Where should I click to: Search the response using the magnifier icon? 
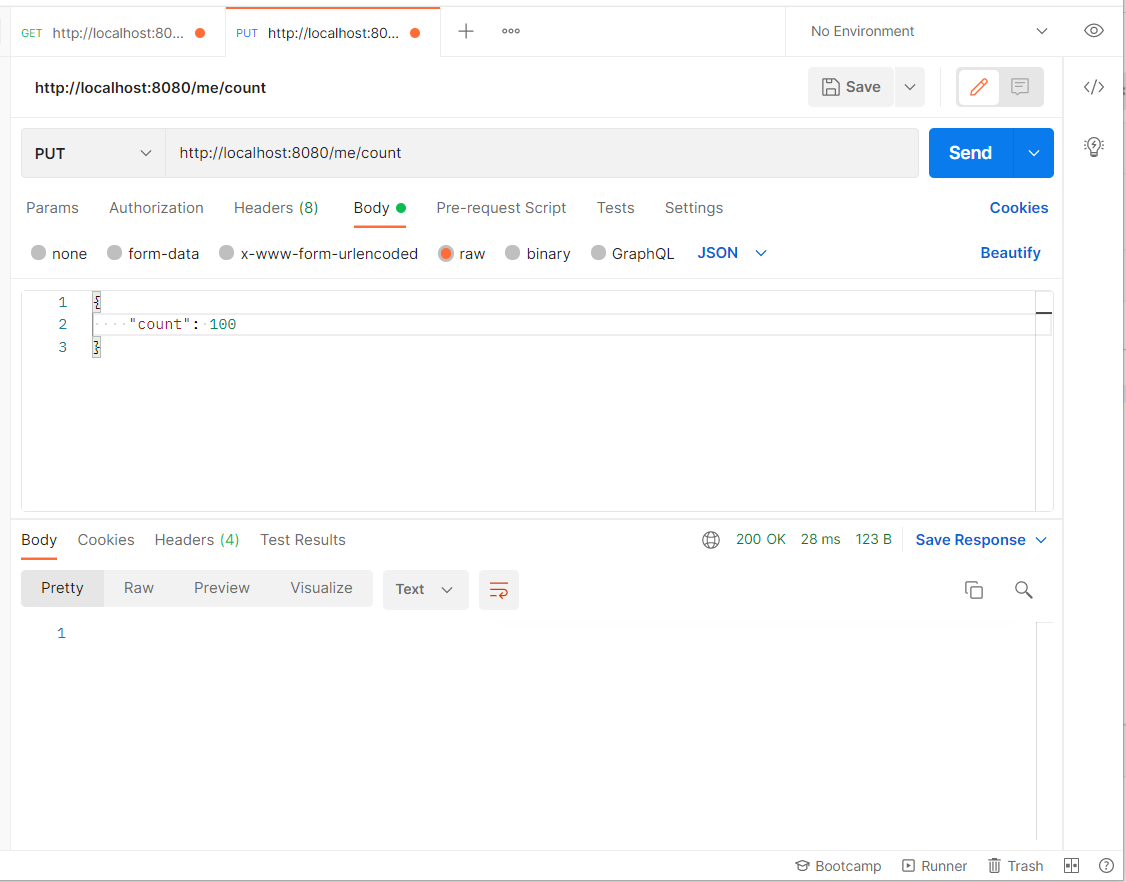click(1023, 590)
